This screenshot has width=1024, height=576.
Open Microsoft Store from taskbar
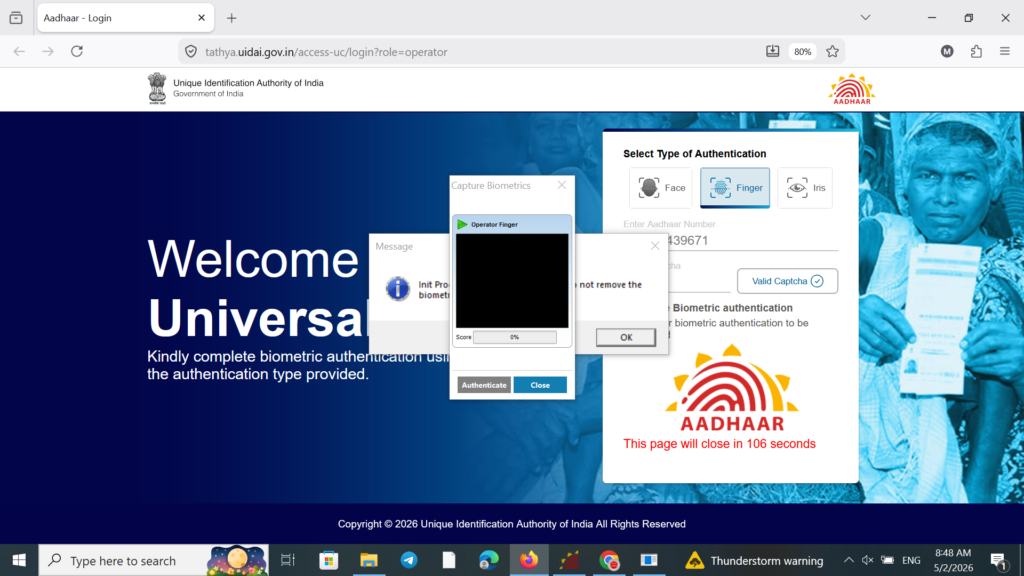328,560
